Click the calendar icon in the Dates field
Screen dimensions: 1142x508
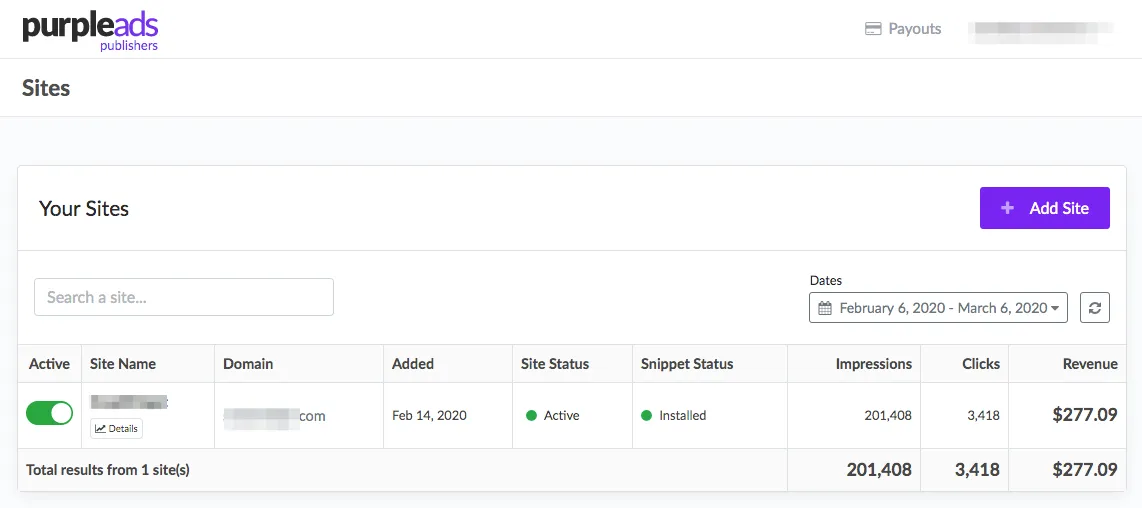point(825,308)
